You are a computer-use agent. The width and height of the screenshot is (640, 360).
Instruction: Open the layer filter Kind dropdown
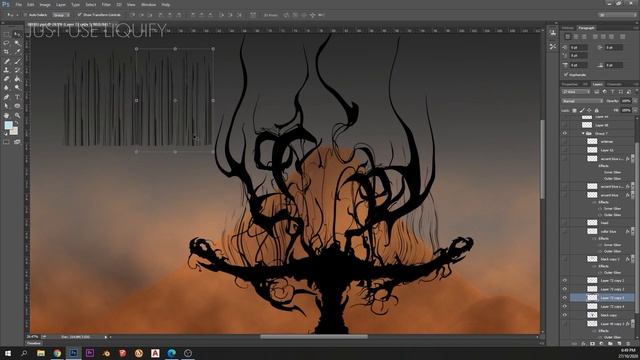(576, 92)
